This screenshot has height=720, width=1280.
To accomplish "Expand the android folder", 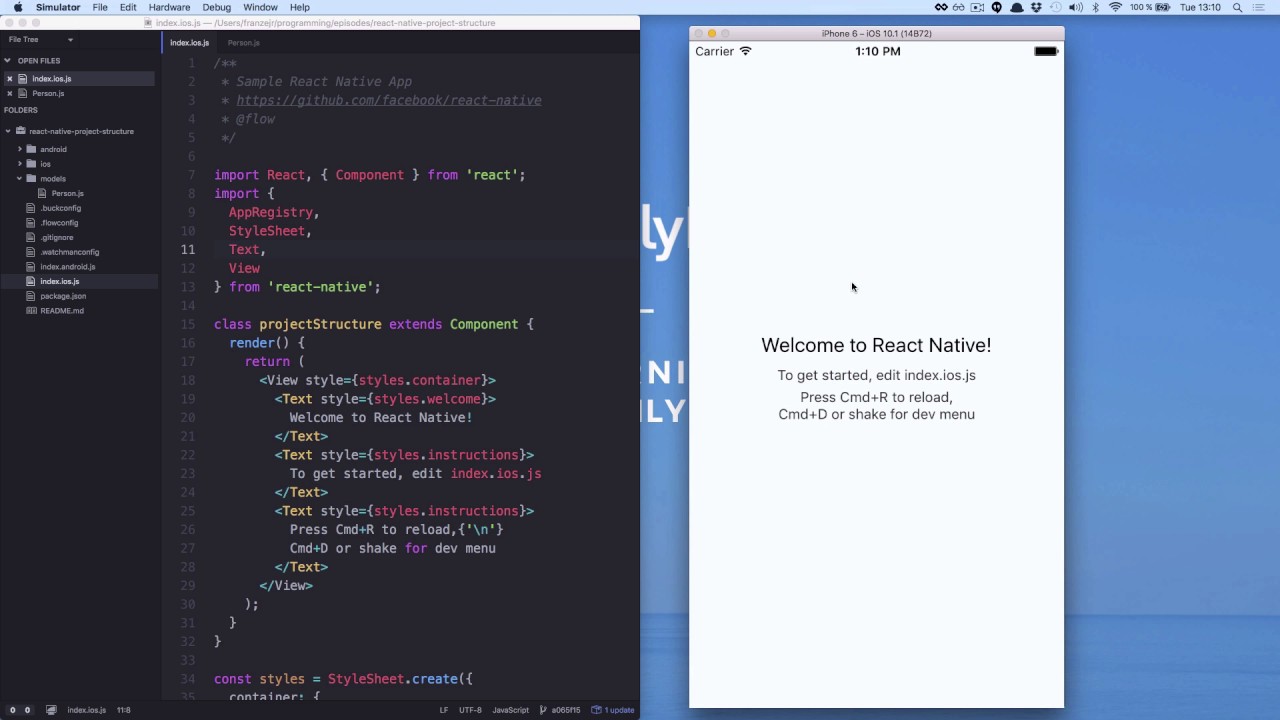I will pyautogui.click(x=20, y=149).
